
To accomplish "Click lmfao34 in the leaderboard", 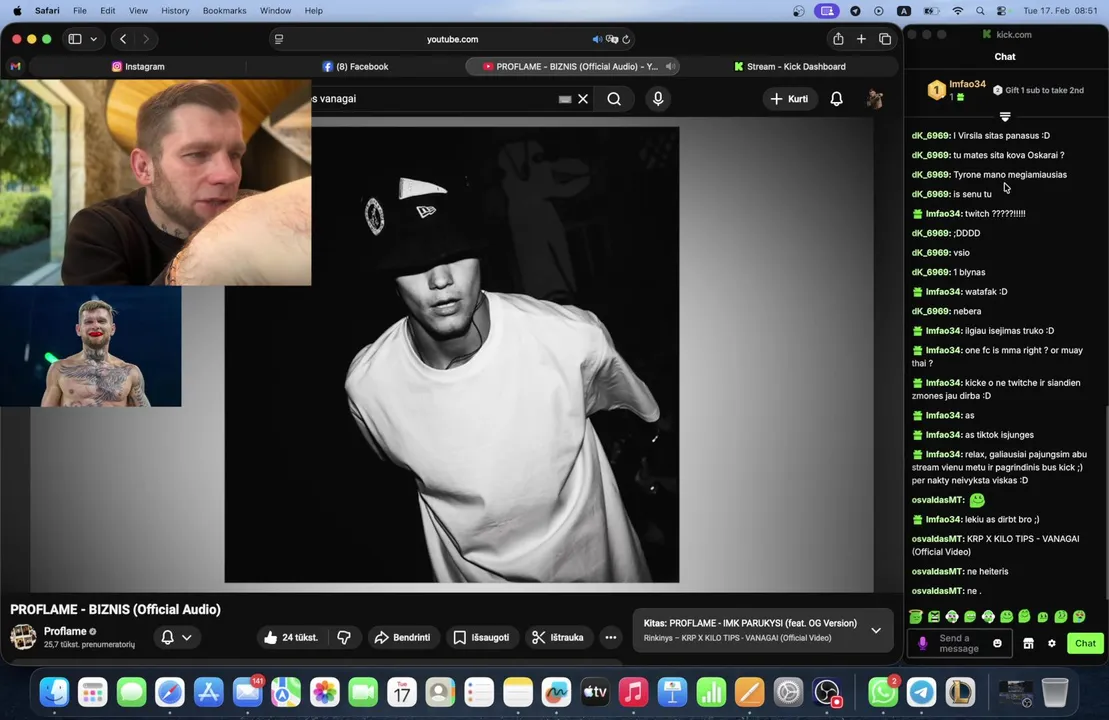I will [x=967, y=84].
